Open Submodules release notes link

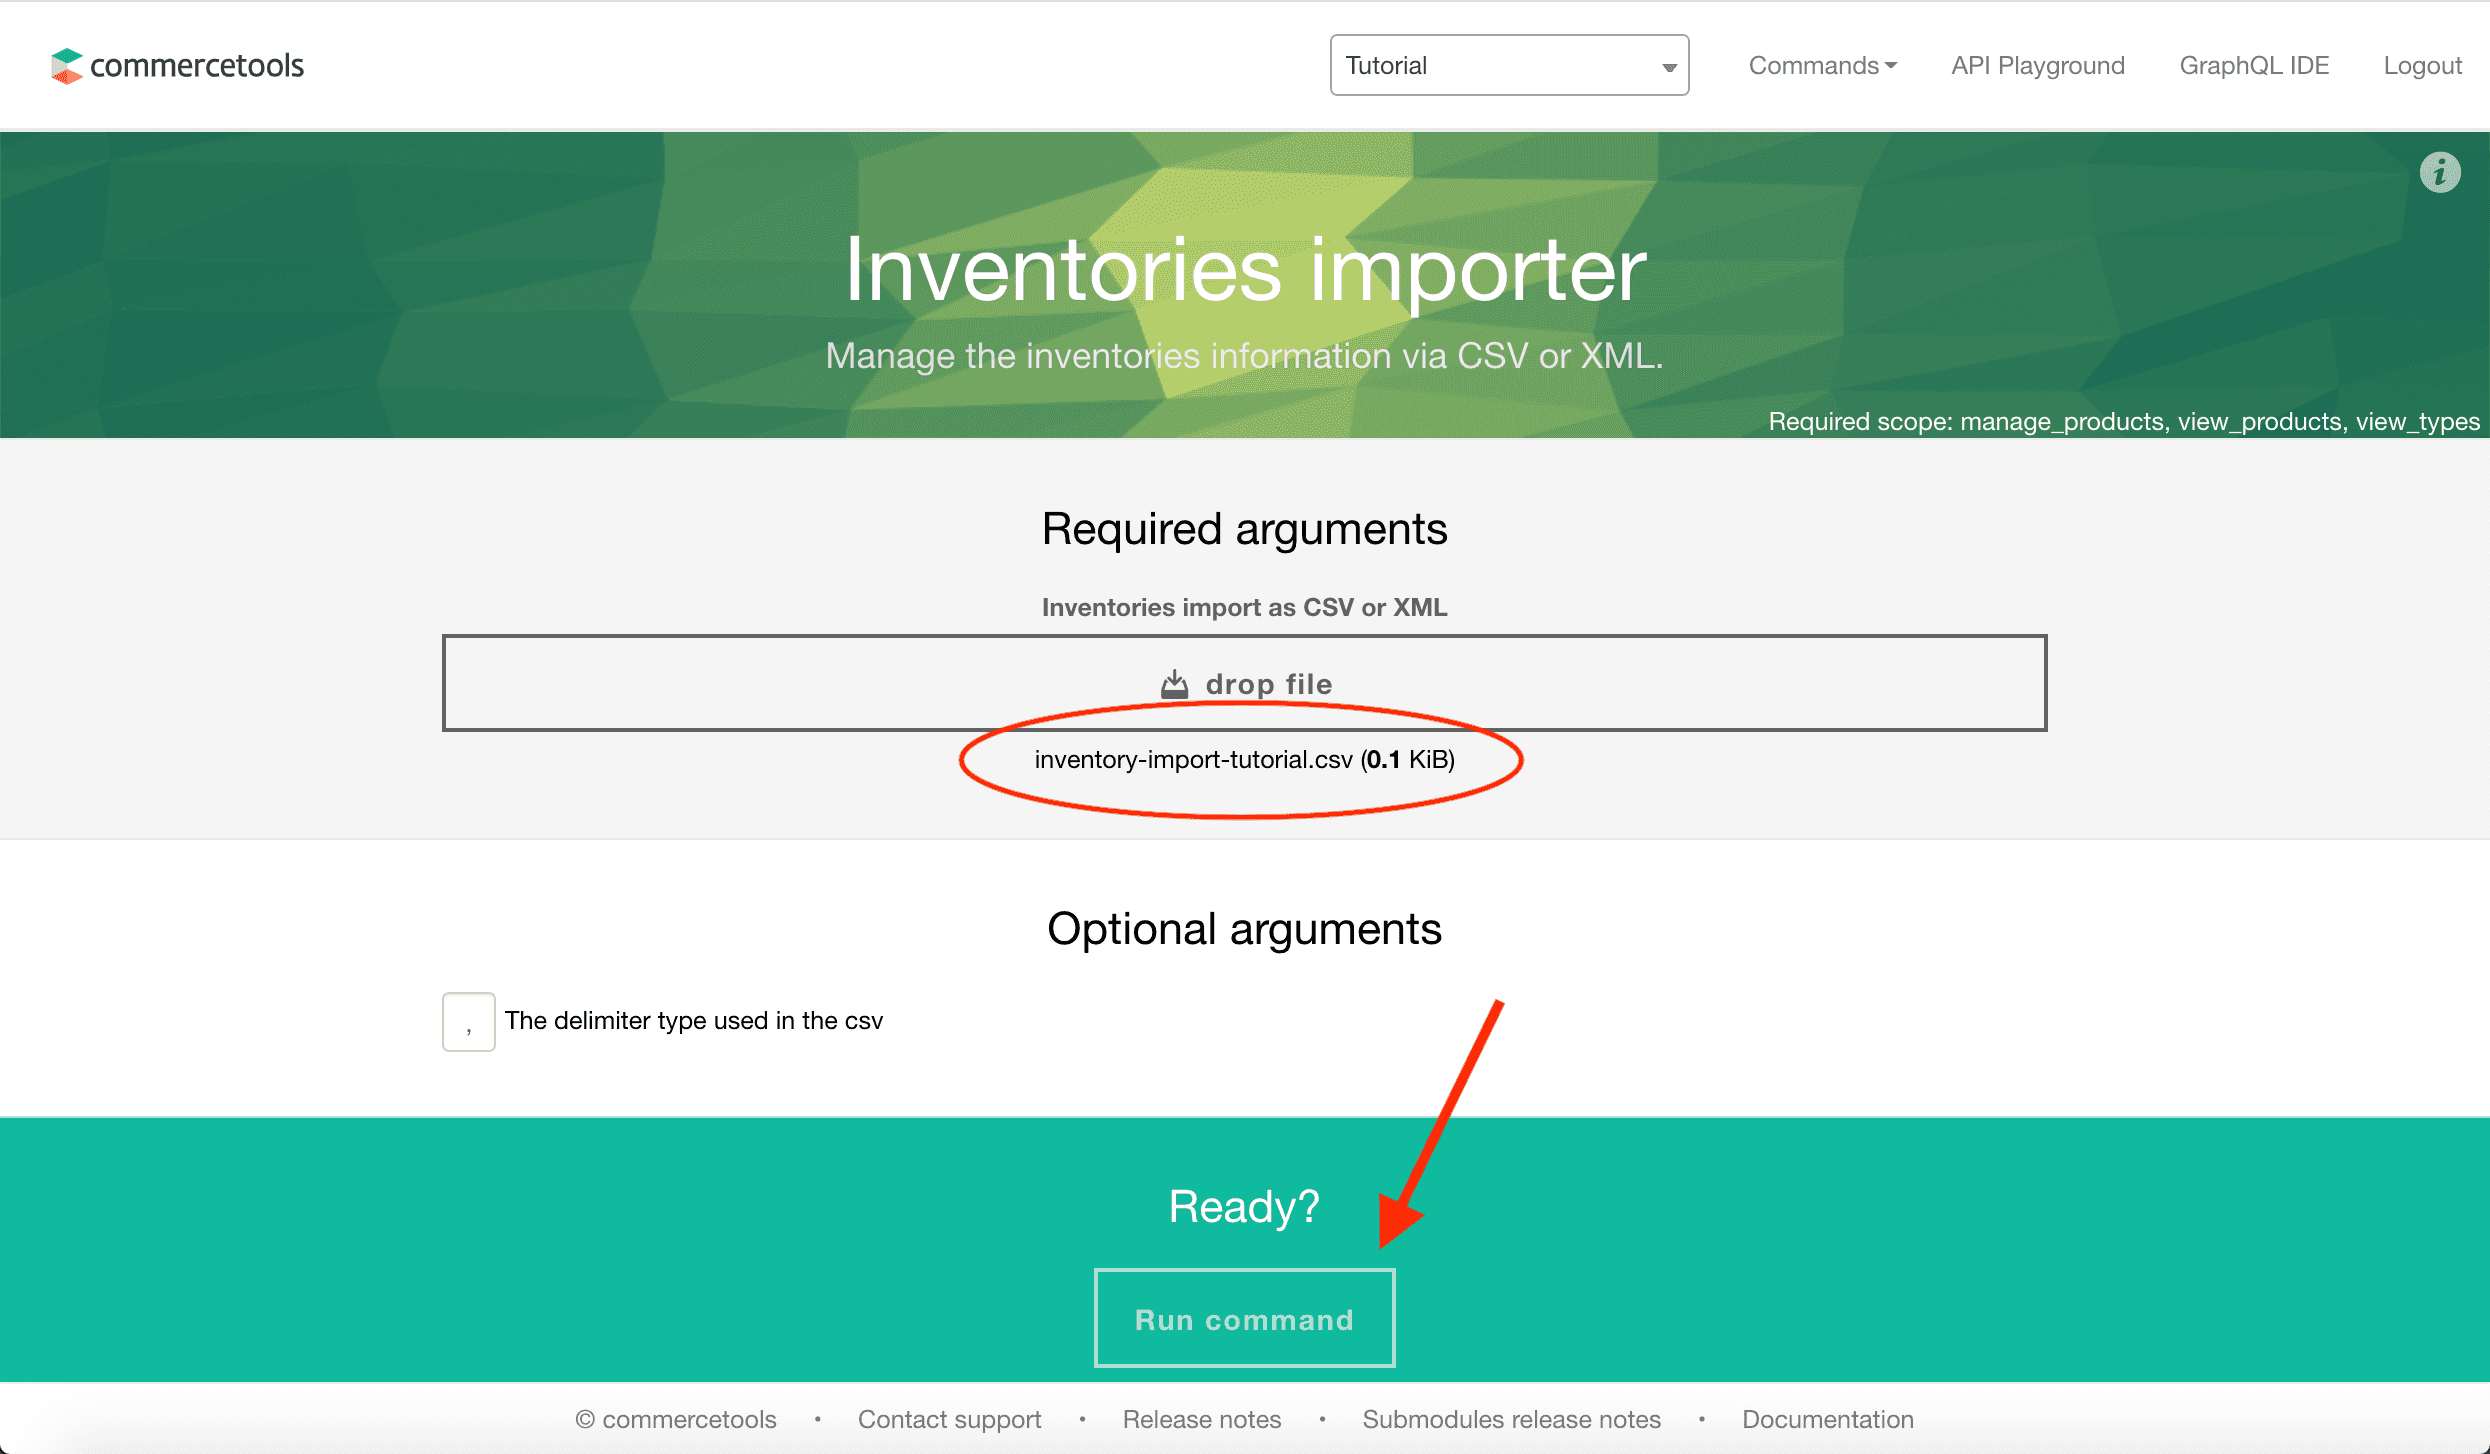(1511, 1419)
